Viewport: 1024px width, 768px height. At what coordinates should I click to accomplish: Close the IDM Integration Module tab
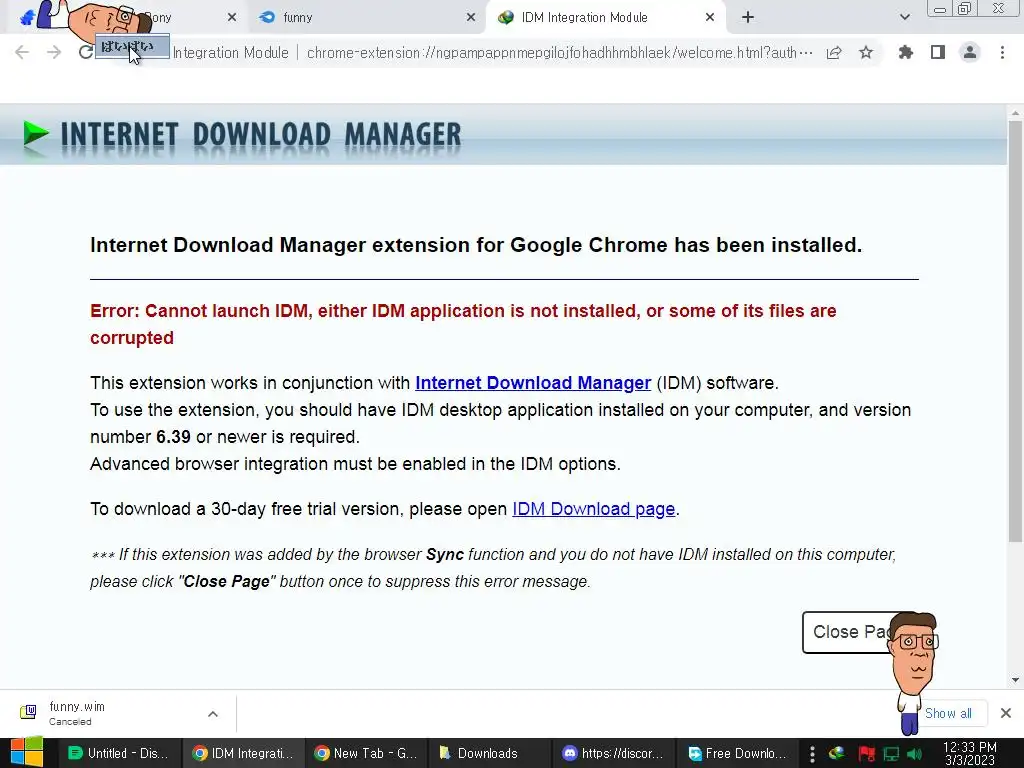pos(710,18)
